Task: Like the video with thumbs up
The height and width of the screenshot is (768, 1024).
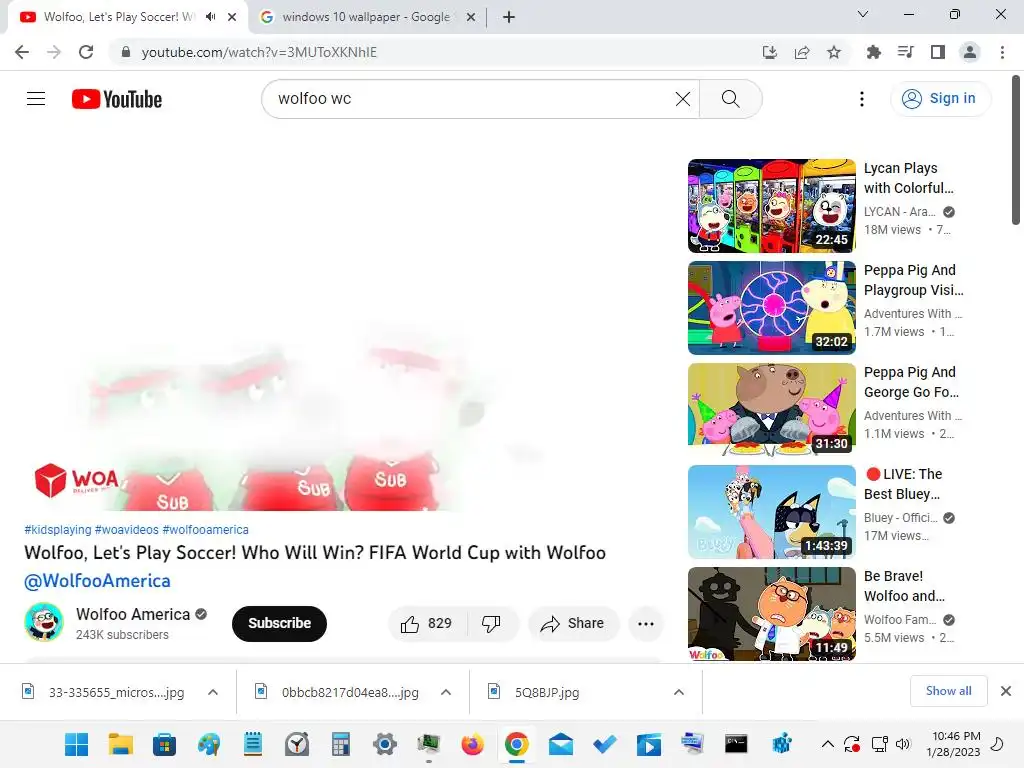Action: tap(428, 624)
